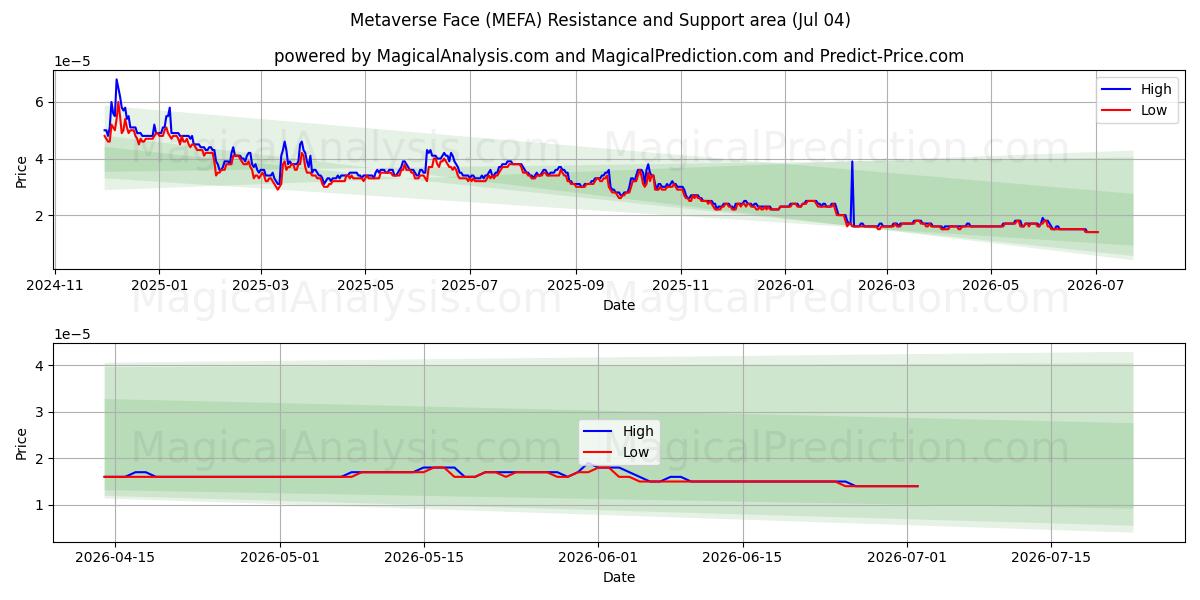The width and height of the screenshot is (1200, 600).
Task: Click the '2026-03' date tick label
Action: coord(887,286)
